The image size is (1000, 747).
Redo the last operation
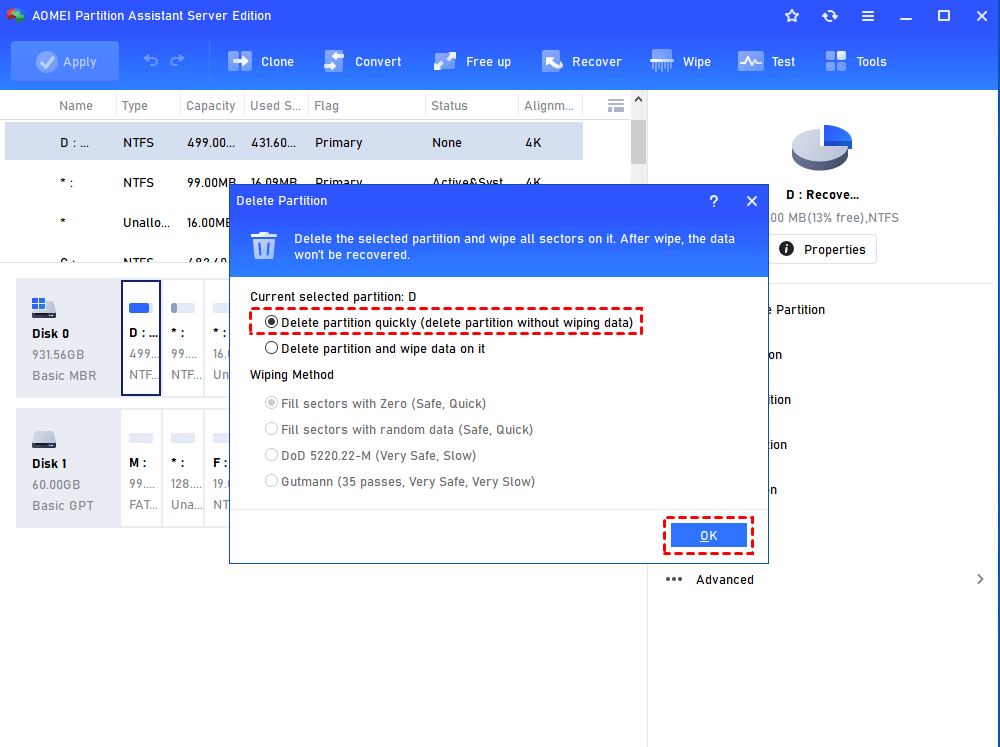click(x=177, y=61)
